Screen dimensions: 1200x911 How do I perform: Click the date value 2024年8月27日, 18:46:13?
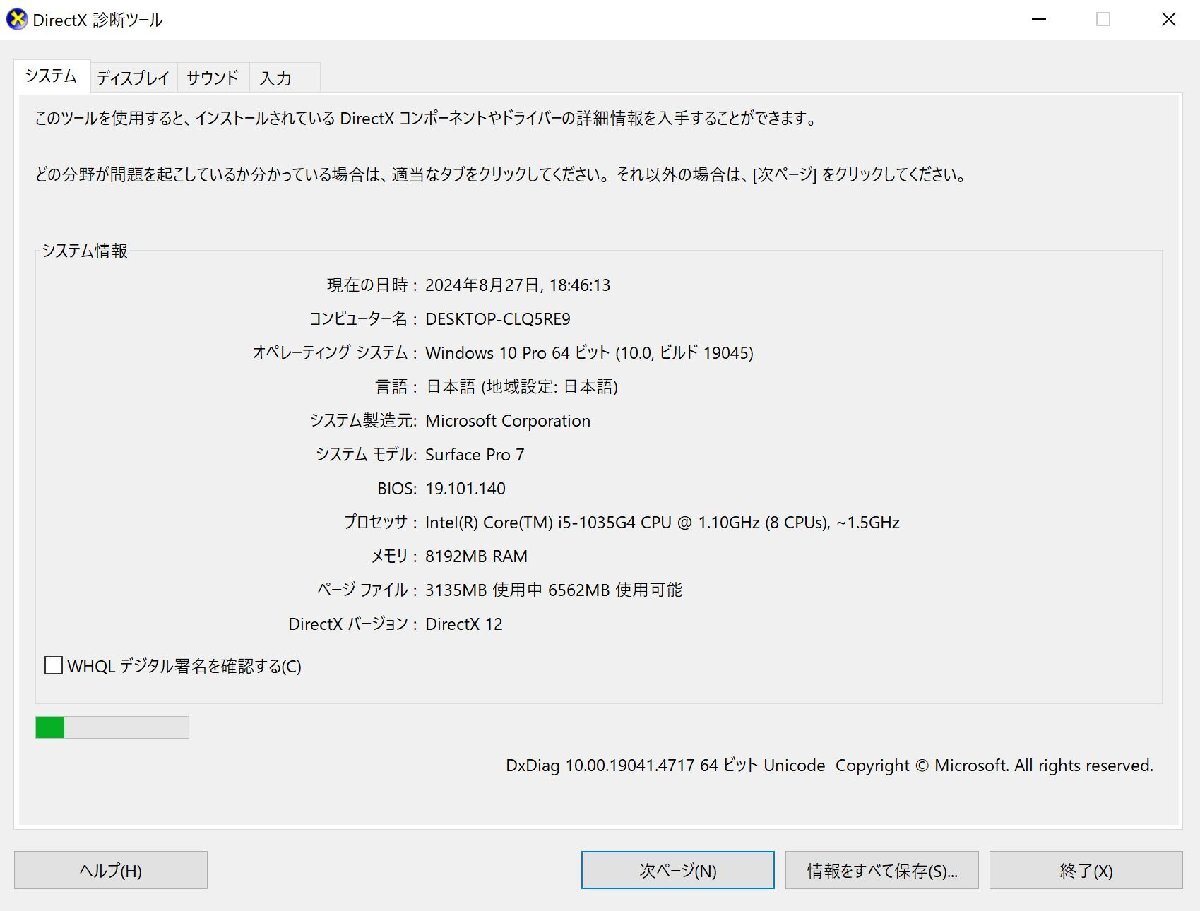[518, 285]
